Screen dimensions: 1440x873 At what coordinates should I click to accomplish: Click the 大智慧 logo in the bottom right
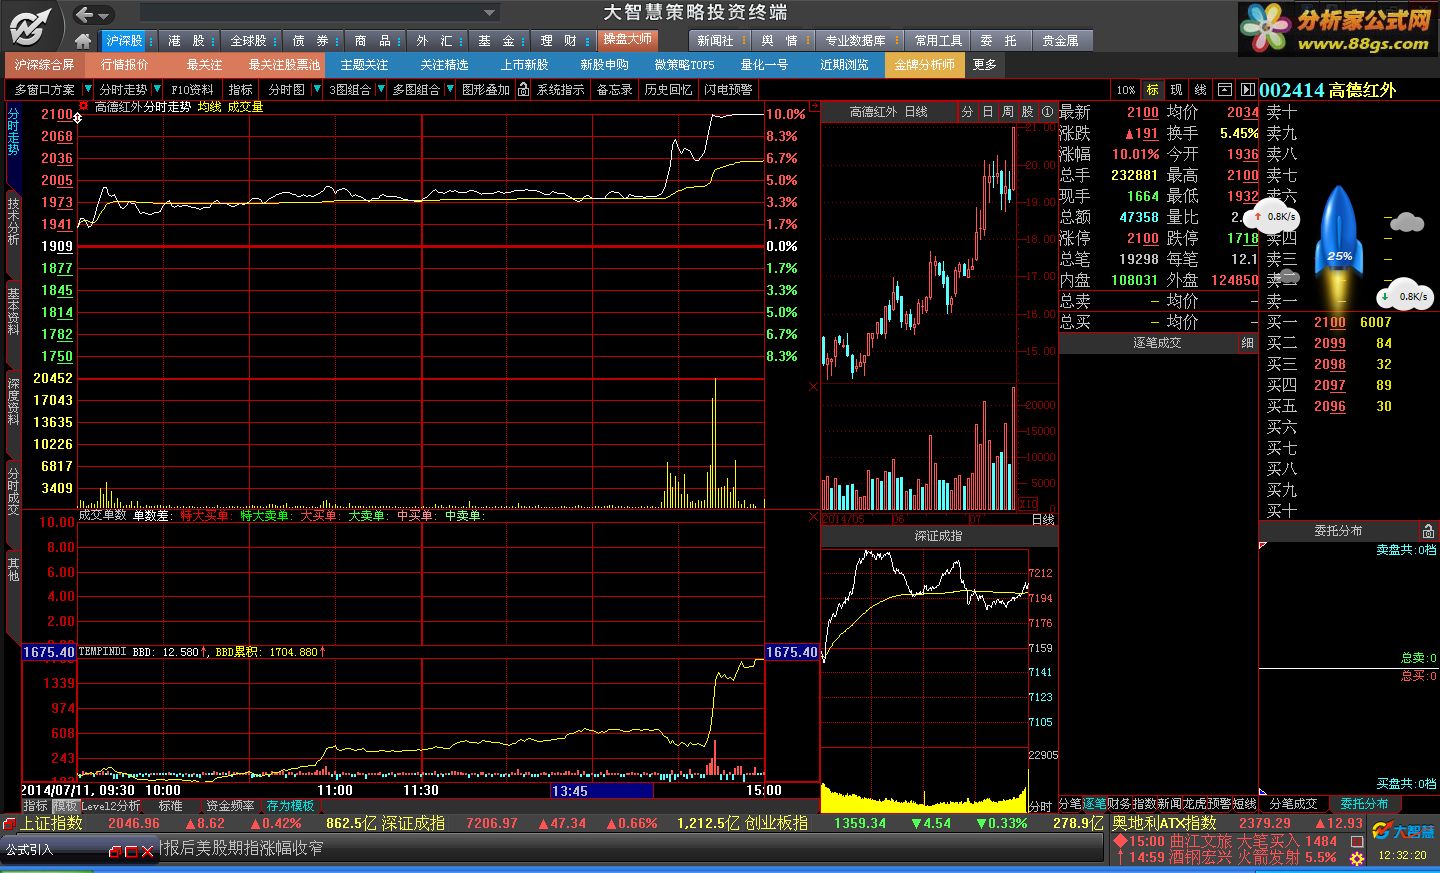[x=1402, y=831]
